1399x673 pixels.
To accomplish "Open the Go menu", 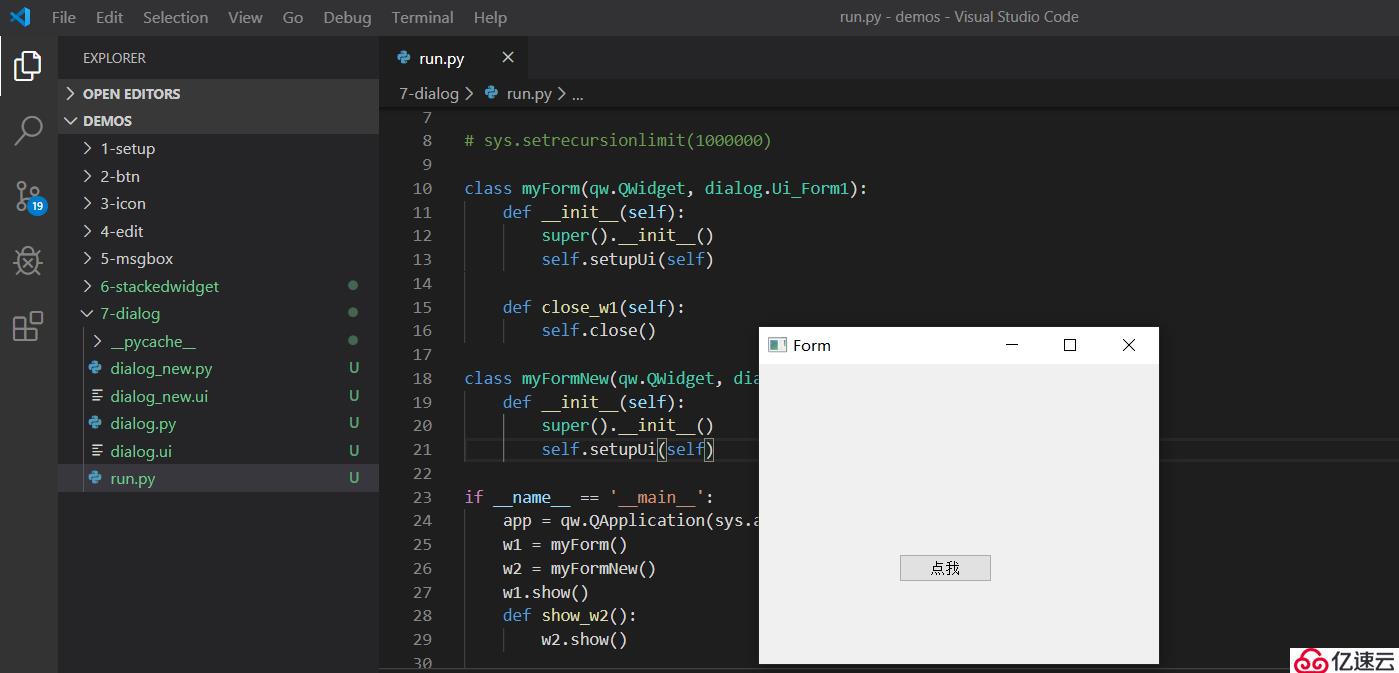I will click(x=293, y=17).
